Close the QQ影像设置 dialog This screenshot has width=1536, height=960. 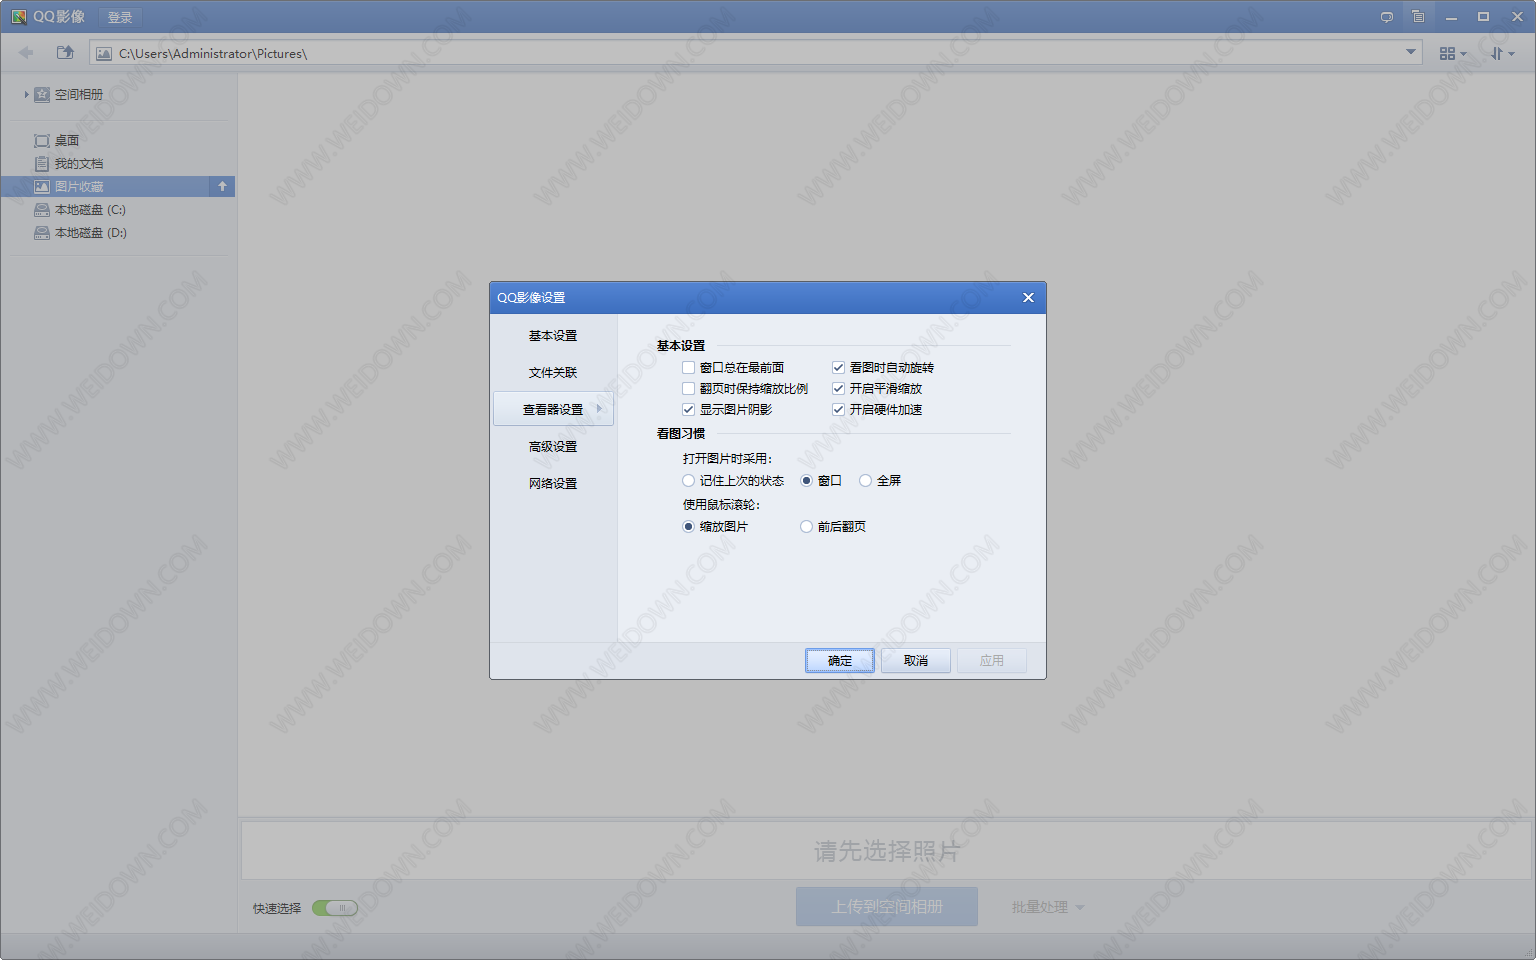point(1028,298)
